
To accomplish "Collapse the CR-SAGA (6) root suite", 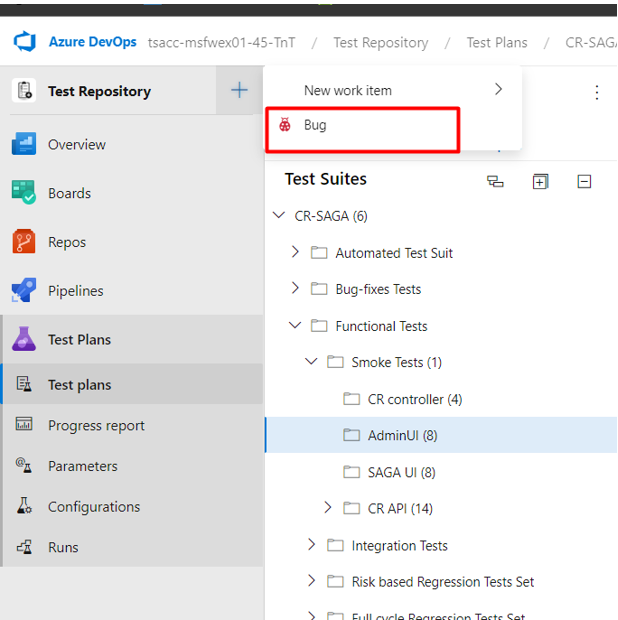I will pyautogui.click(x=279, y=215).
